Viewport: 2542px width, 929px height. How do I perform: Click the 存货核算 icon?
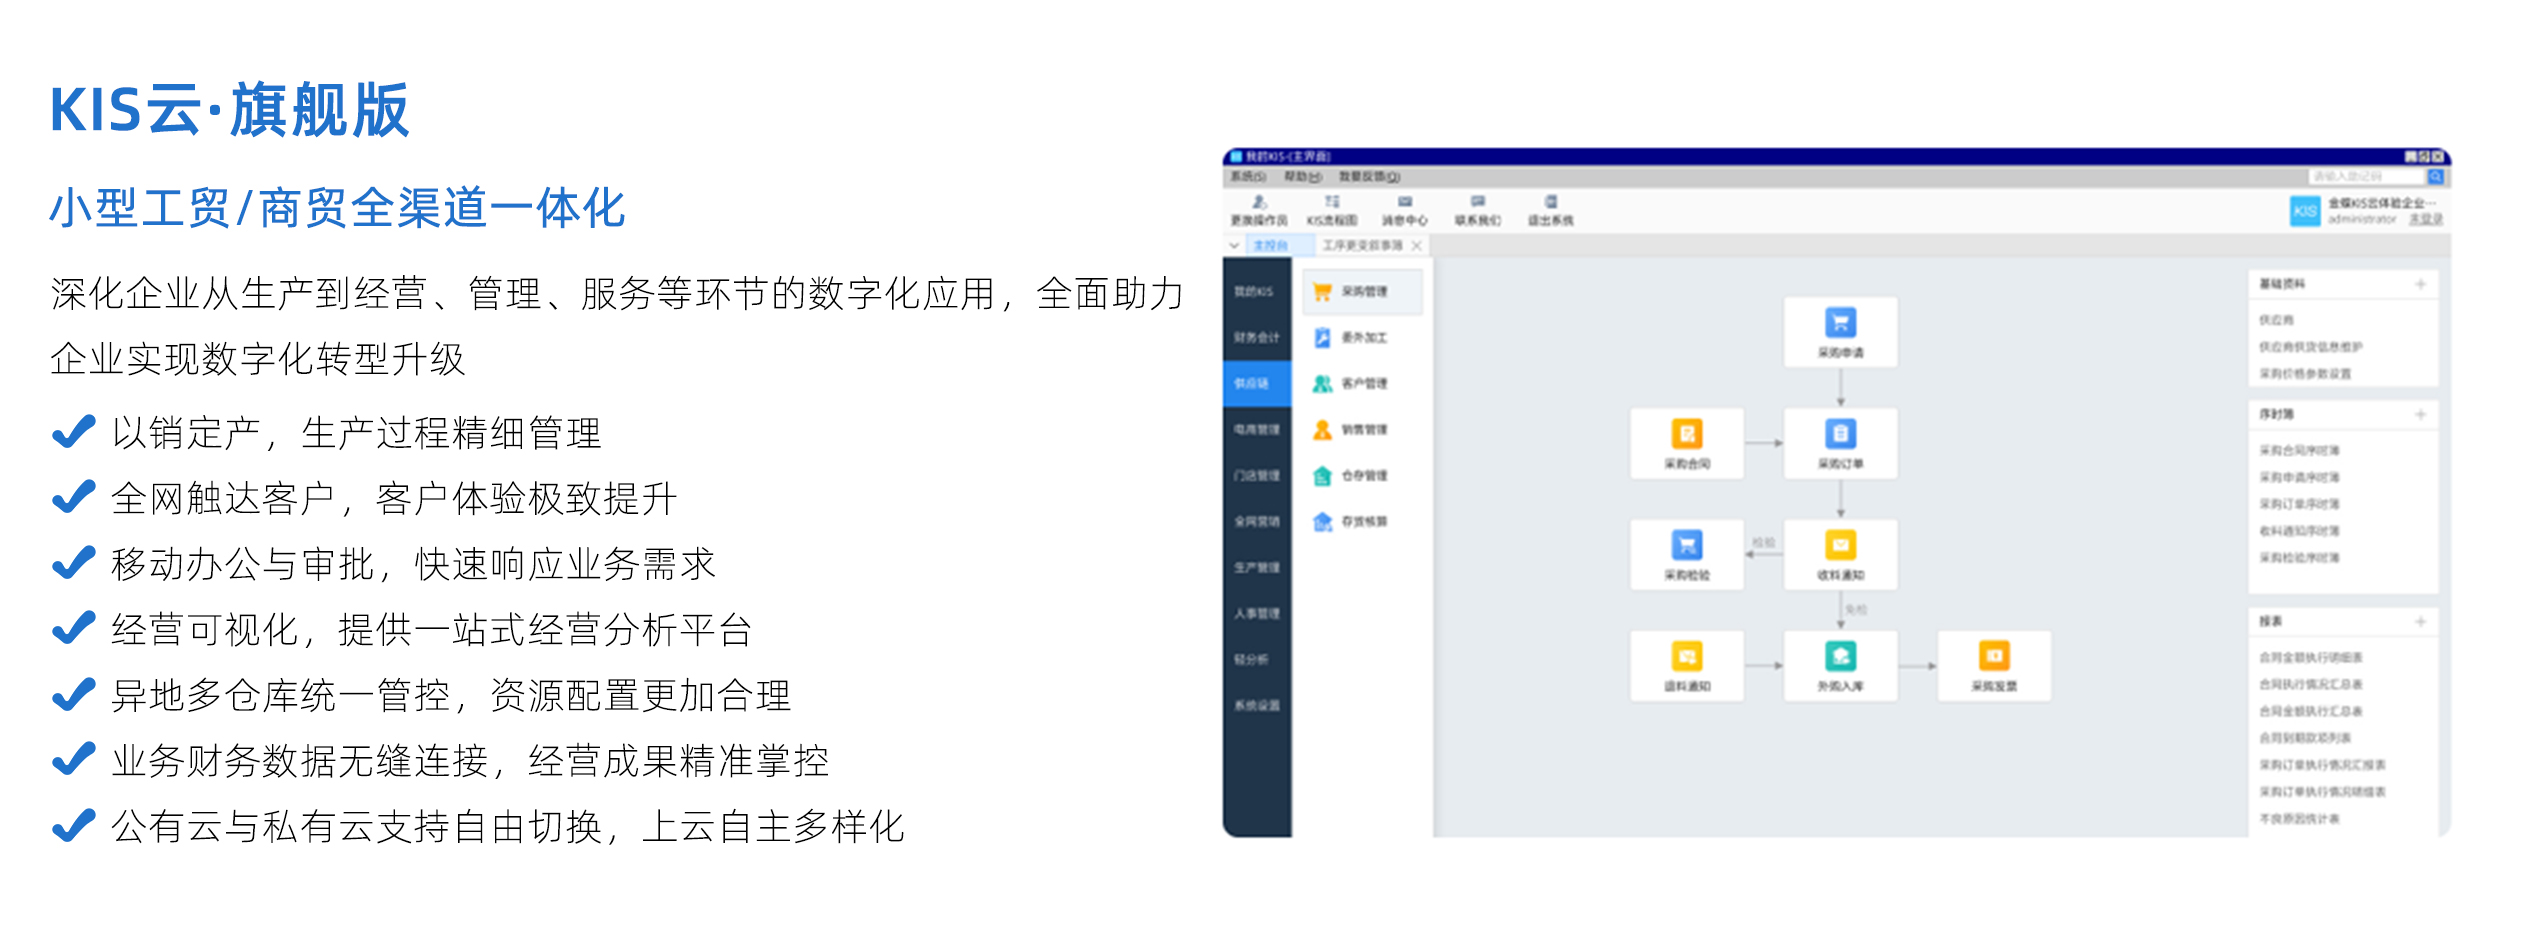click(1323, 522)
